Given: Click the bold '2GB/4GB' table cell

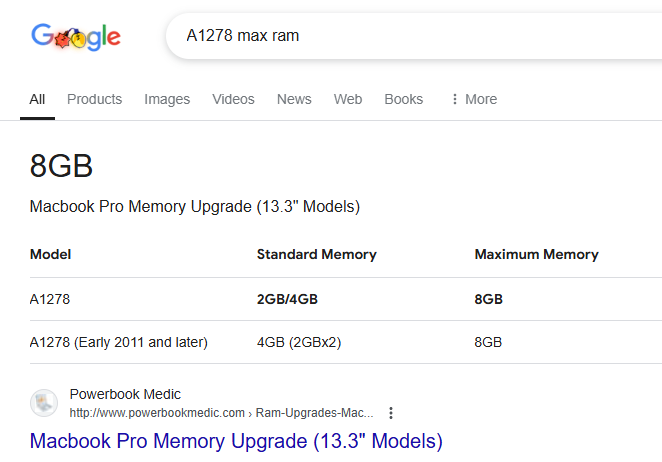Looking at the screenshot, I should (x=288, y=299).
